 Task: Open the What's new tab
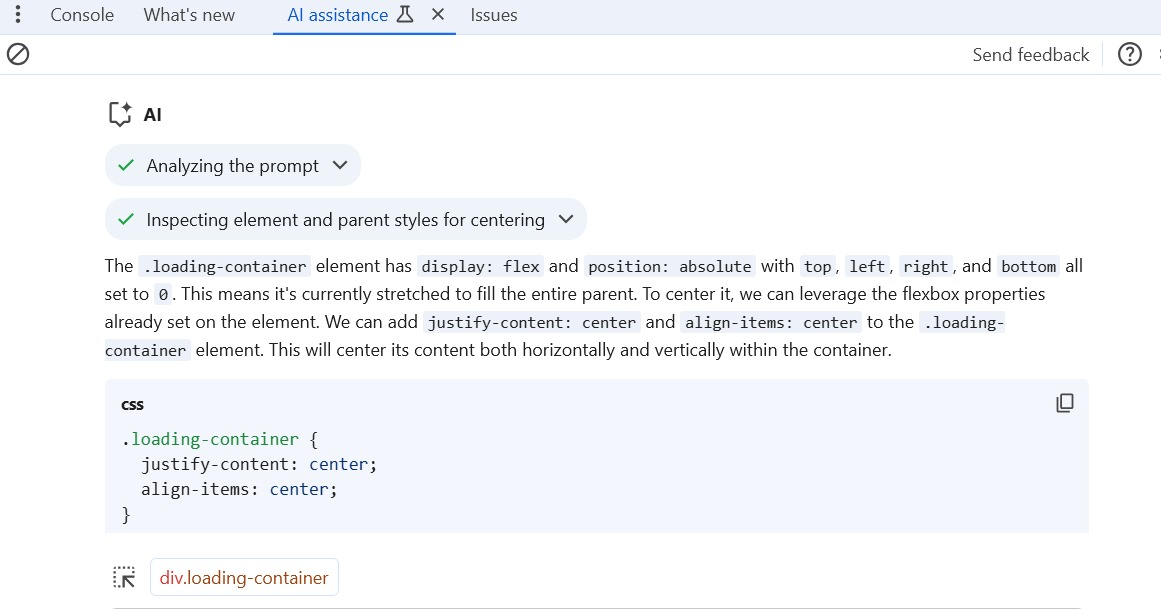click(x=189, y=15)
